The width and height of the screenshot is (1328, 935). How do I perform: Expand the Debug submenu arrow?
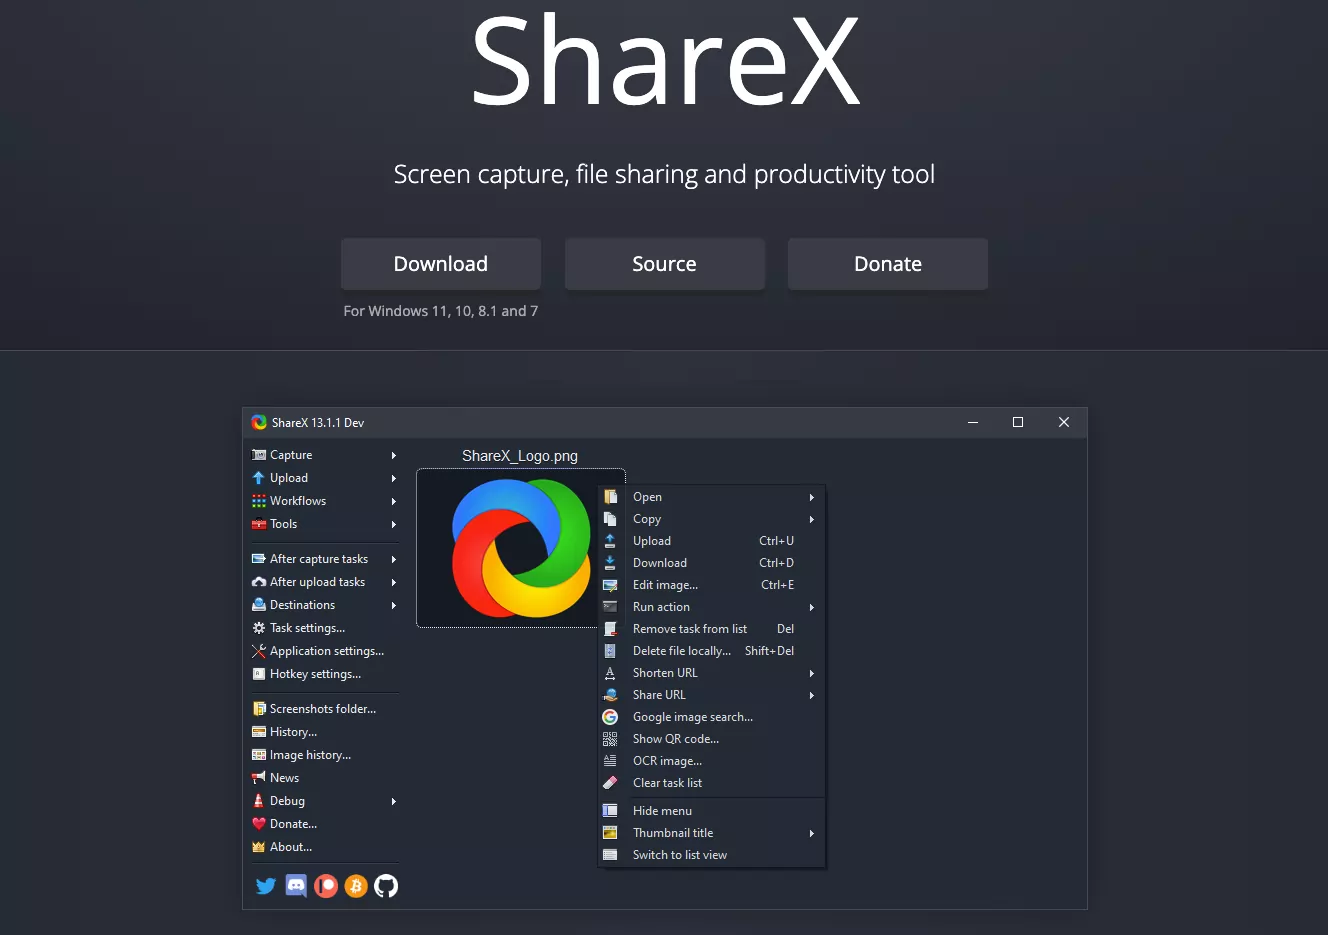click(x=394, y=801)
